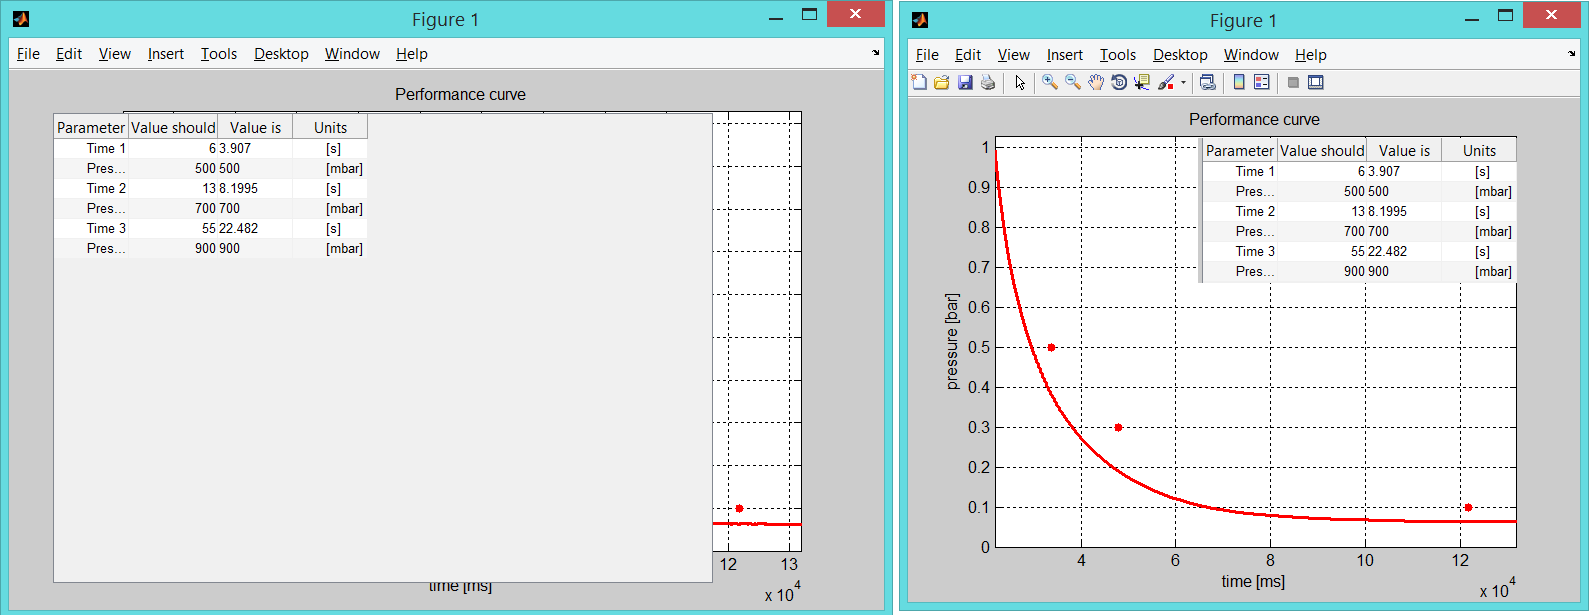The image size is (1592, 615).
Task: Click the "Units" column header in right table
Action: [x=1479, y=150]
